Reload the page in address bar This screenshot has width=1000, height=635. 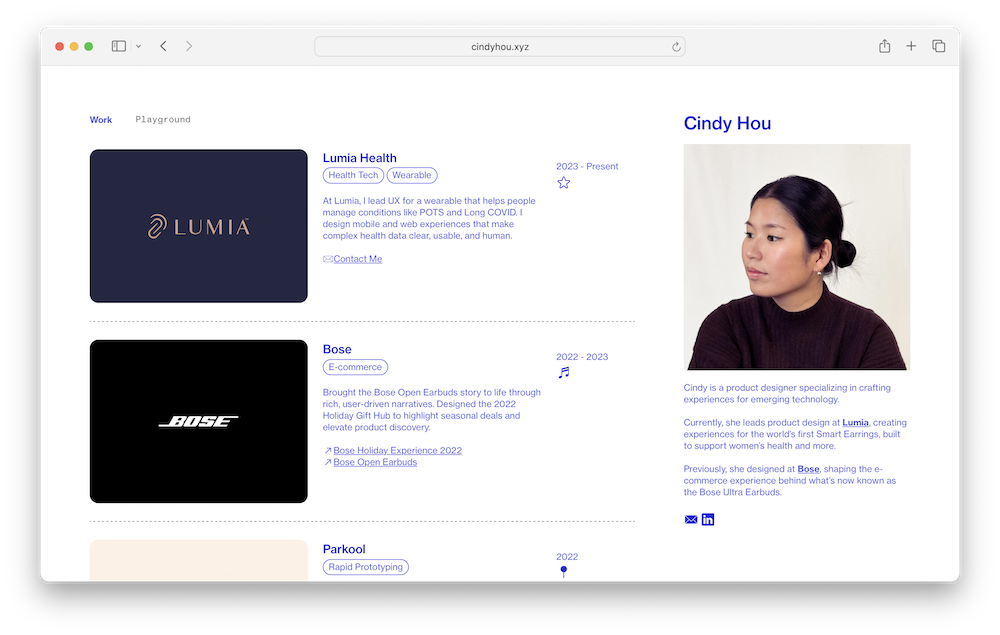[x=676, y=47]
